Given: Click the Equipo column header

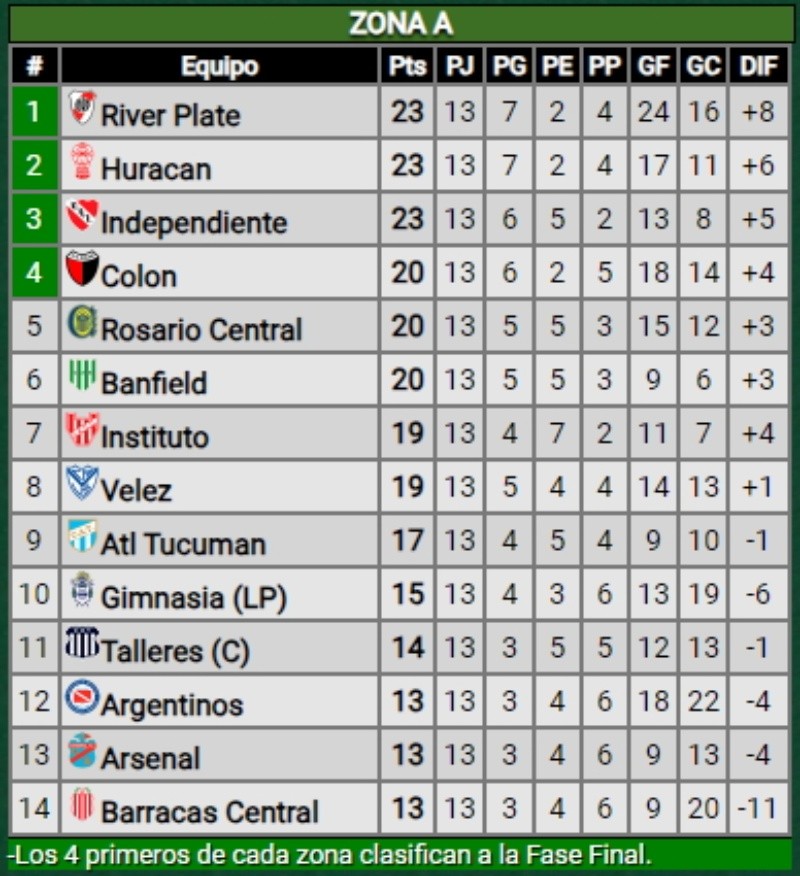Looking at the screenshot, I should (x=220, y=67).
